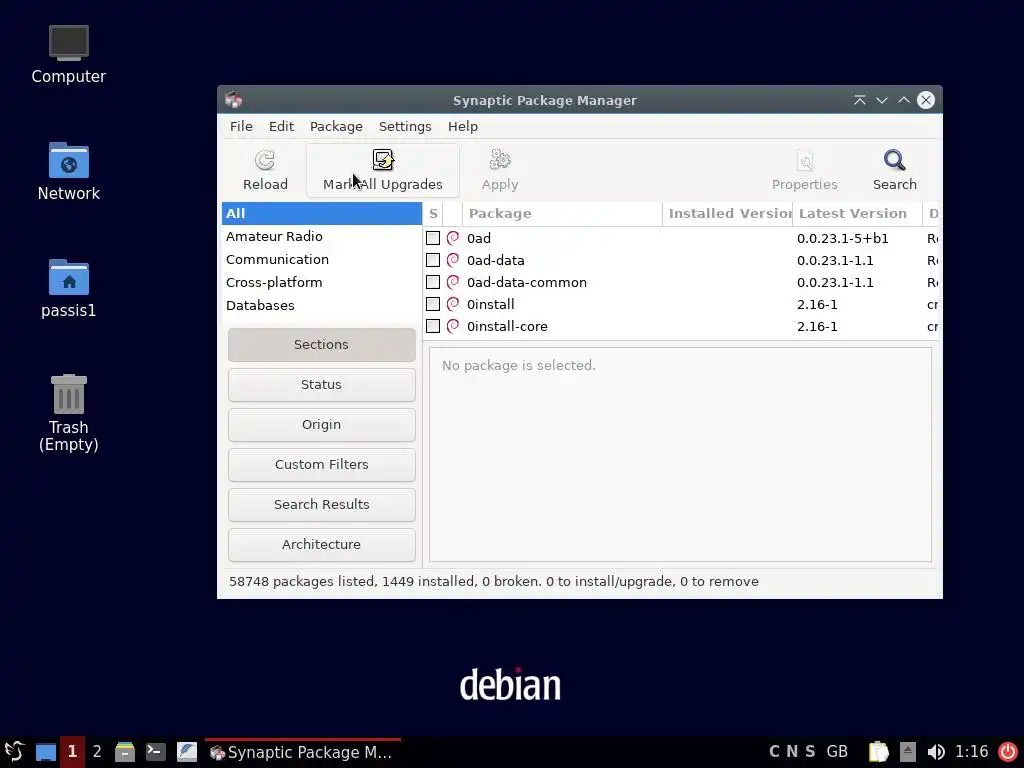Tick the checkbox for 0ad-data

[432, 260]
